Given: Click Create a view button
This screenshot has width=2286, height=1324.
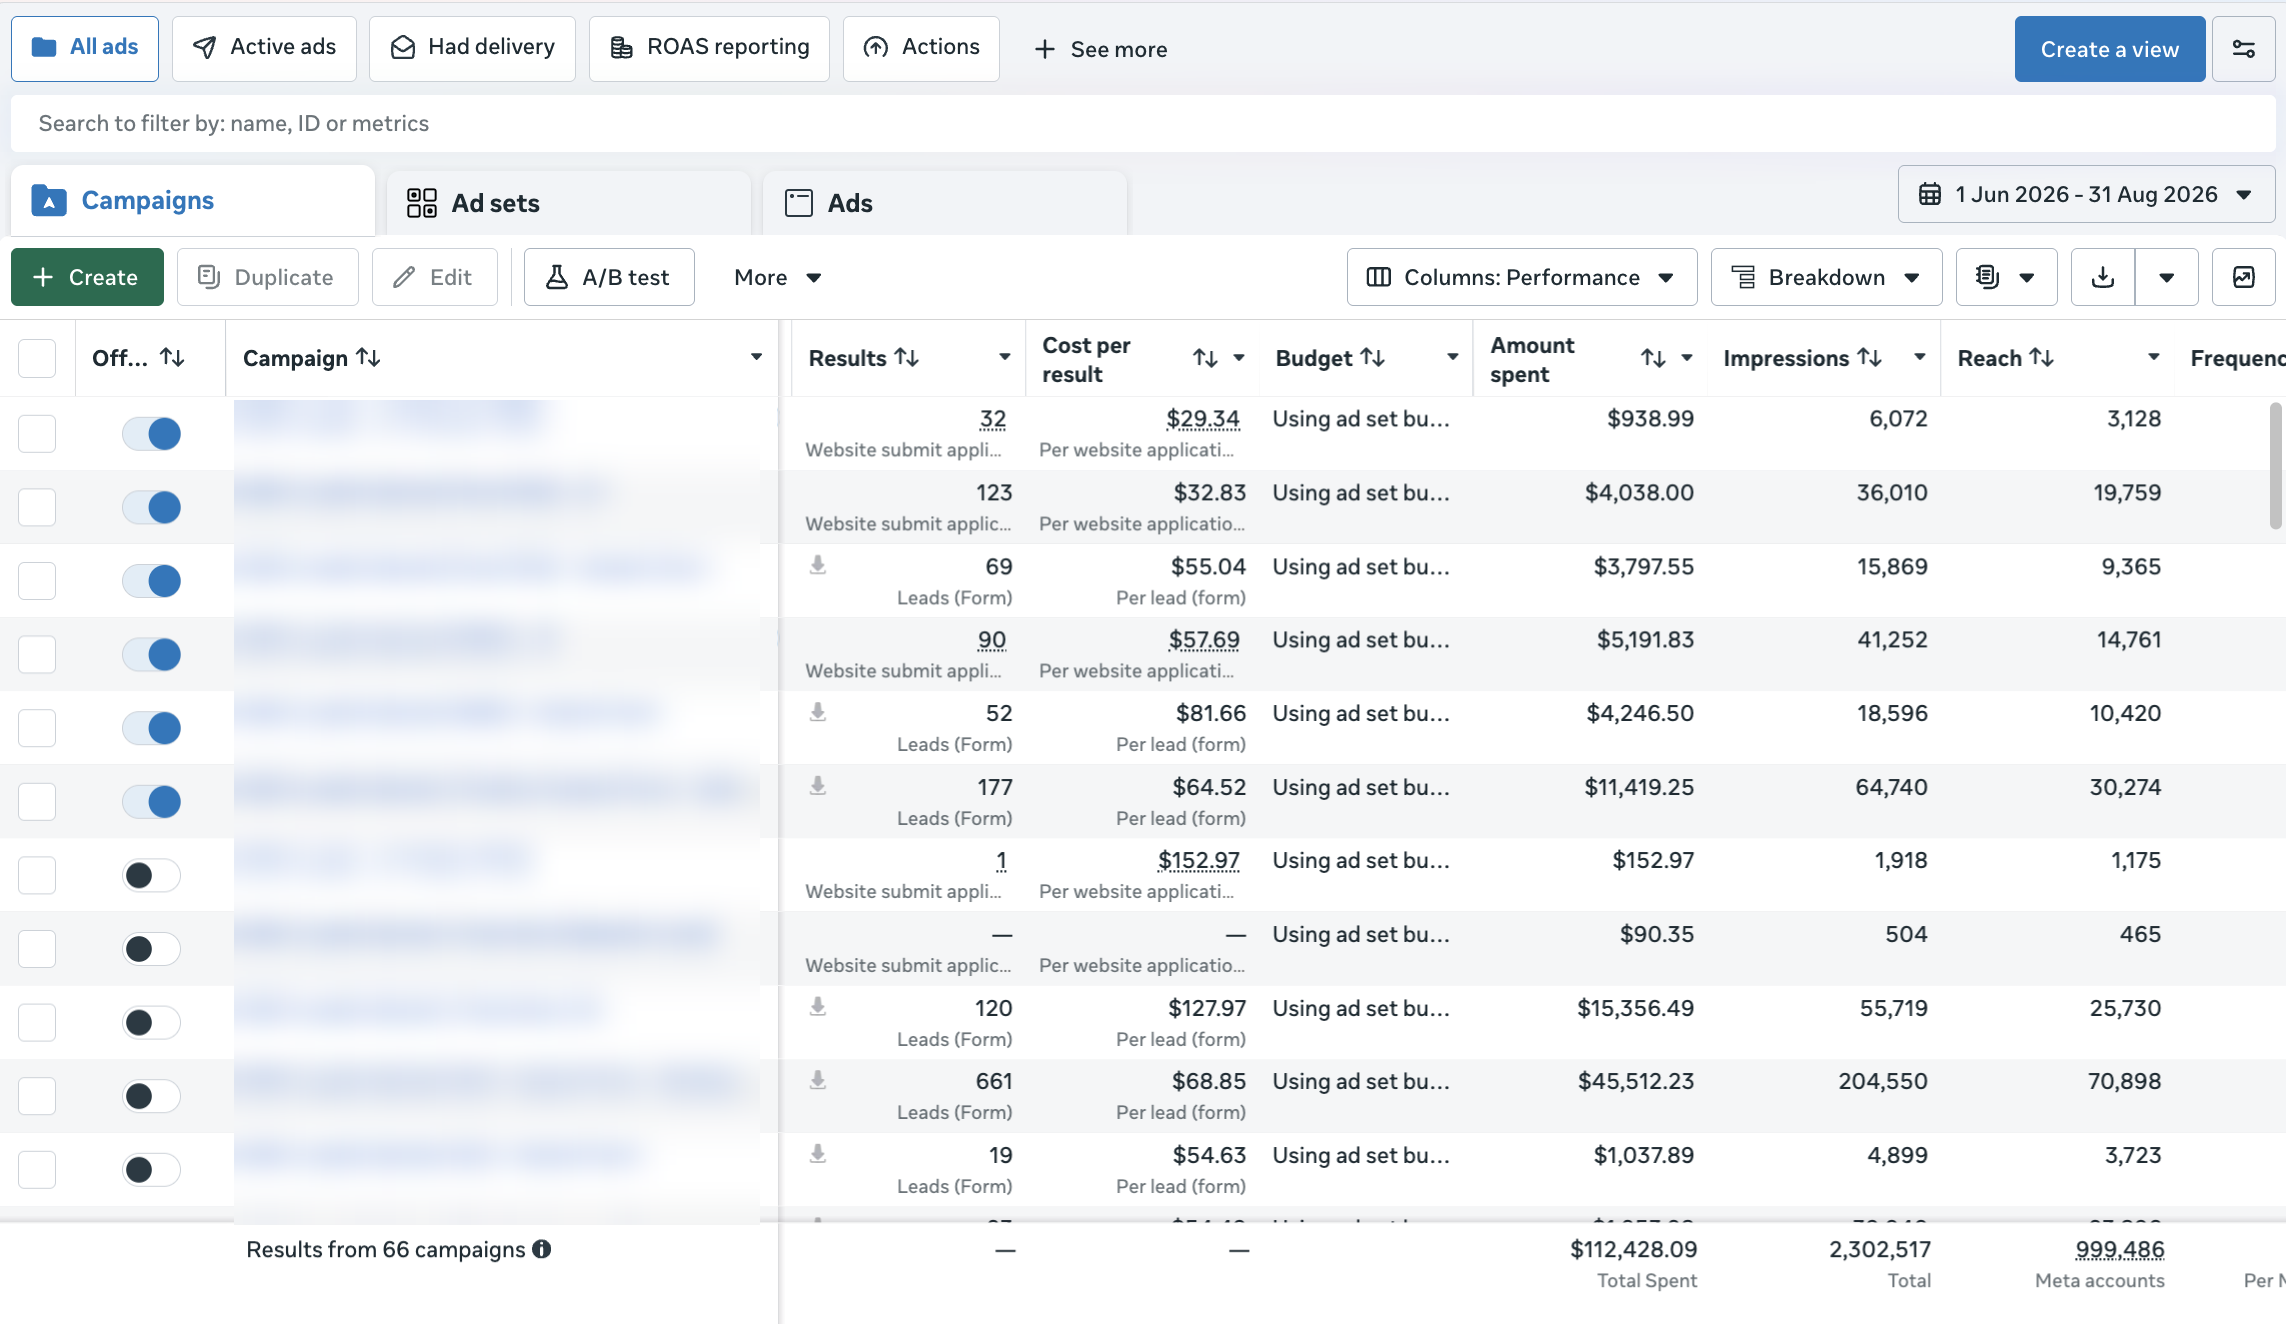Looking at the screenshot, I should pyautogui.click(x=2109, y=49).
